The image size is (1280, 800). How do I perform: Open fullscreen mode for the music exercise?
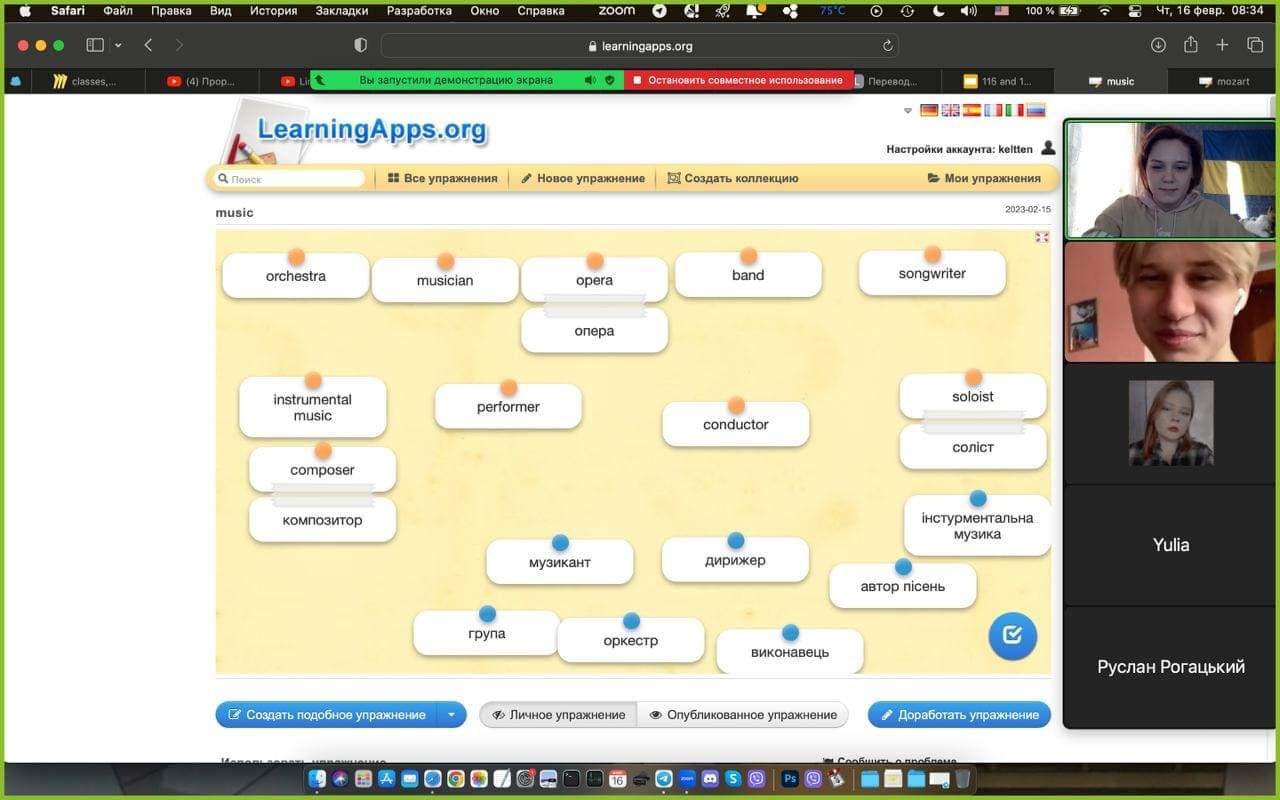tap(1042, 237)
